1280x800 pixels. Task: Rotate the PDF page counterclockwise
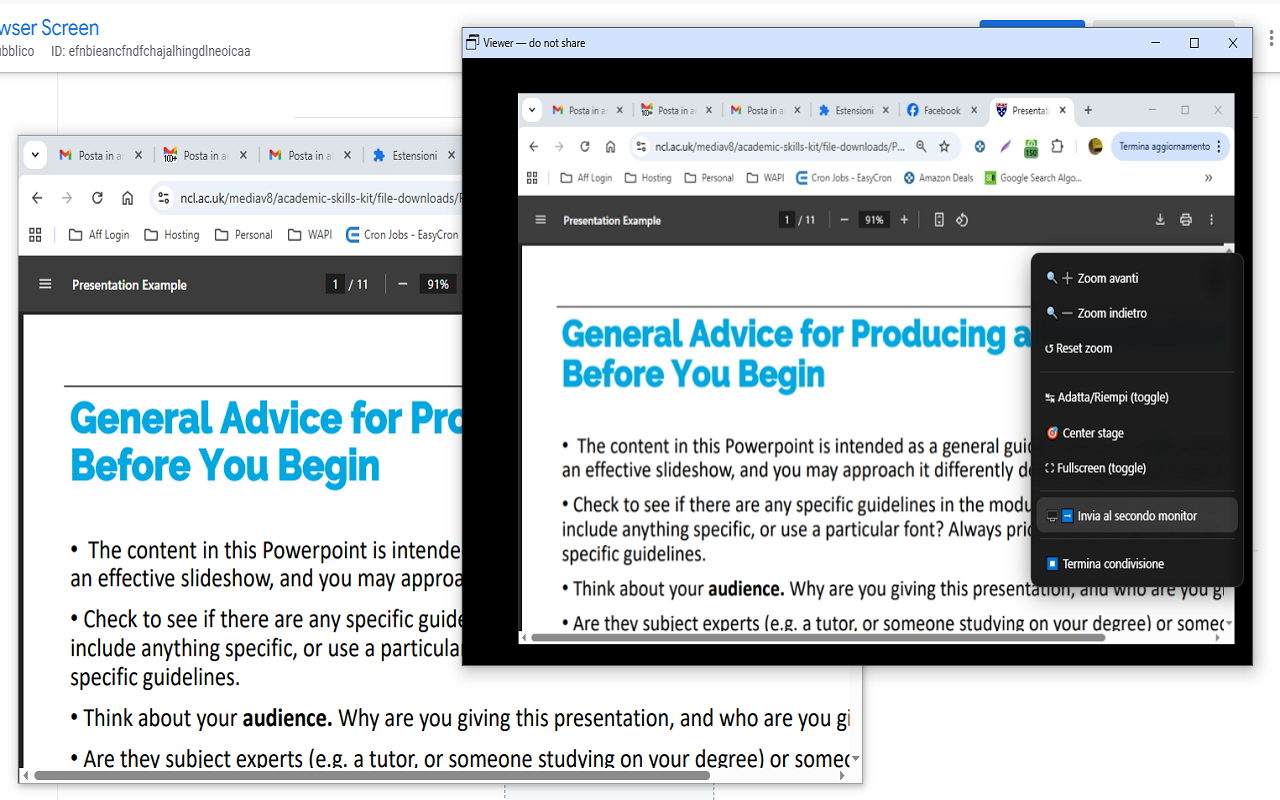tap(962, 219)
